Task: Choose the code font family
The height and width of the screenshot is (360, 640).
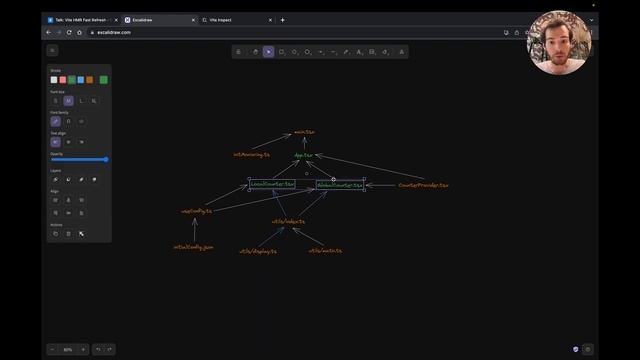Action: pyautogui.click(x=81, y=121)
